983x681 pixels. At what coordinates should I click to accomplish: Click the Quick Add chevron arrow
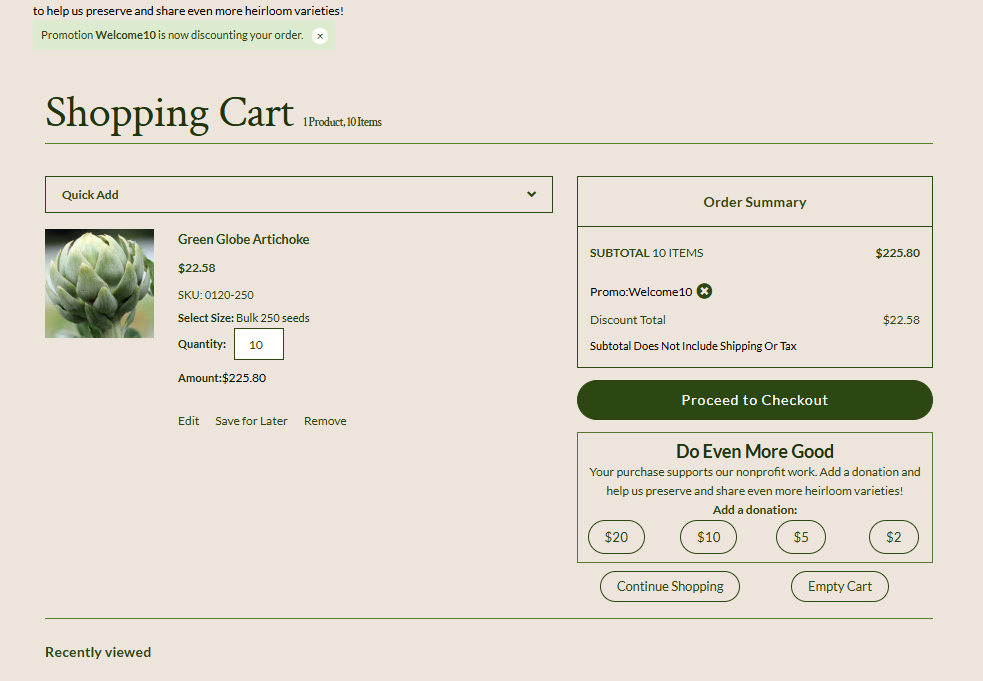tap(531, 194)
